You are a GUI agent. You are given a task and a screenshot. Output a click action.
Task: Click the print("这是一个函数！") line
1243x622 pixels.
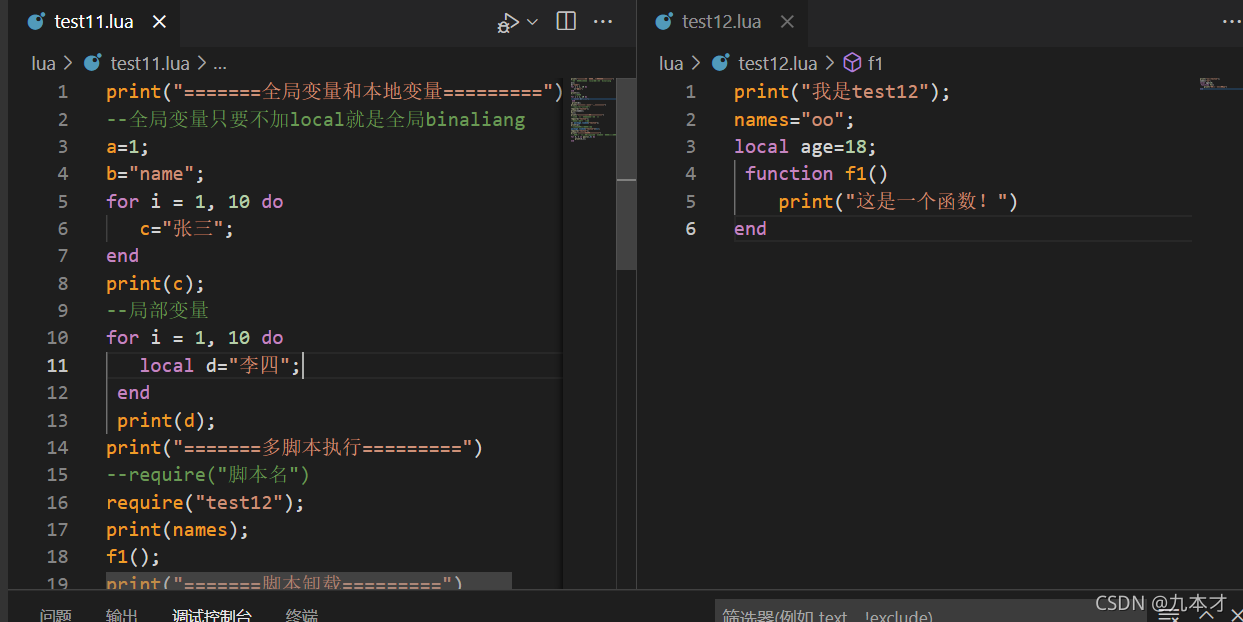(x=898, y=201)
